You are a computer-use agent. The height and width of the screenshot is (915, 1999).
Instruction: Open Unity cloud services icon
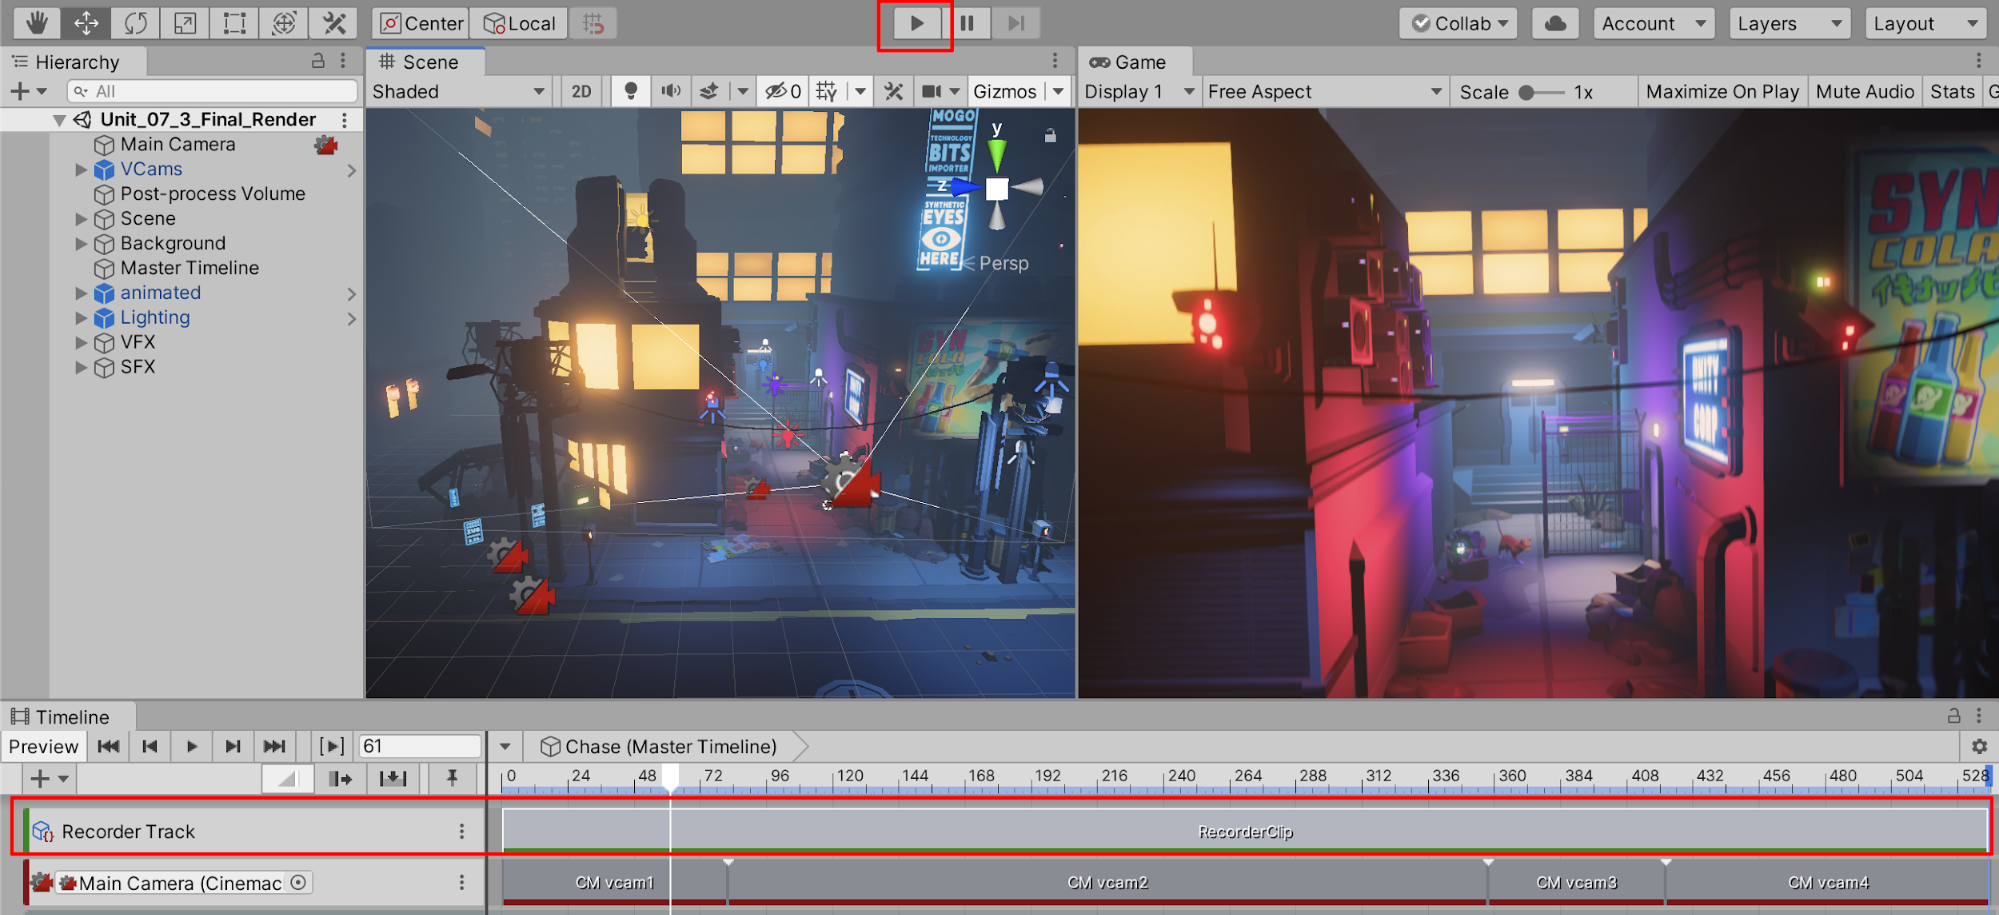tap(1555, 23)
